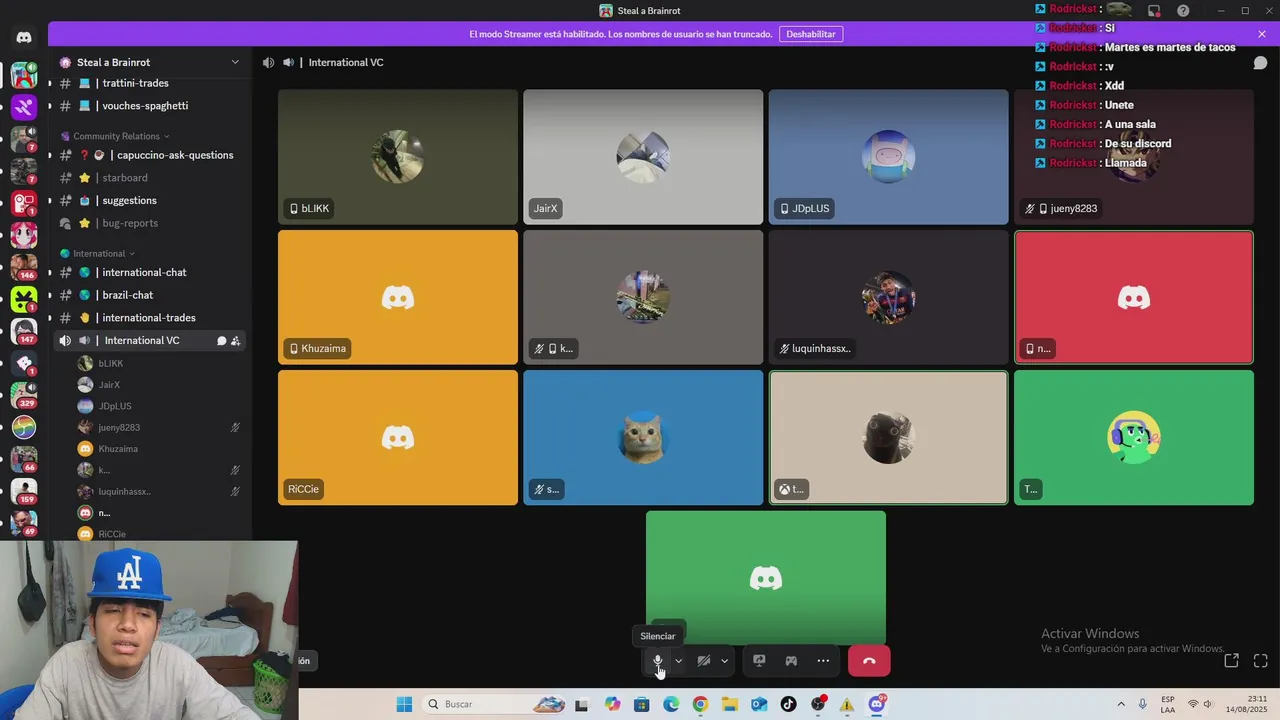This screenshot has width=1280, height=720.
Task: Collapse the International category
Action: [x=98, y=254]
